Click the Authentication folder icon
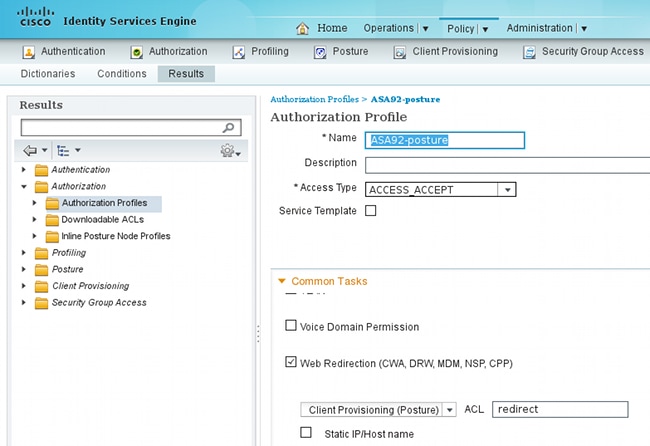Viewport: 650px width, 446px height. coord(41,170)
